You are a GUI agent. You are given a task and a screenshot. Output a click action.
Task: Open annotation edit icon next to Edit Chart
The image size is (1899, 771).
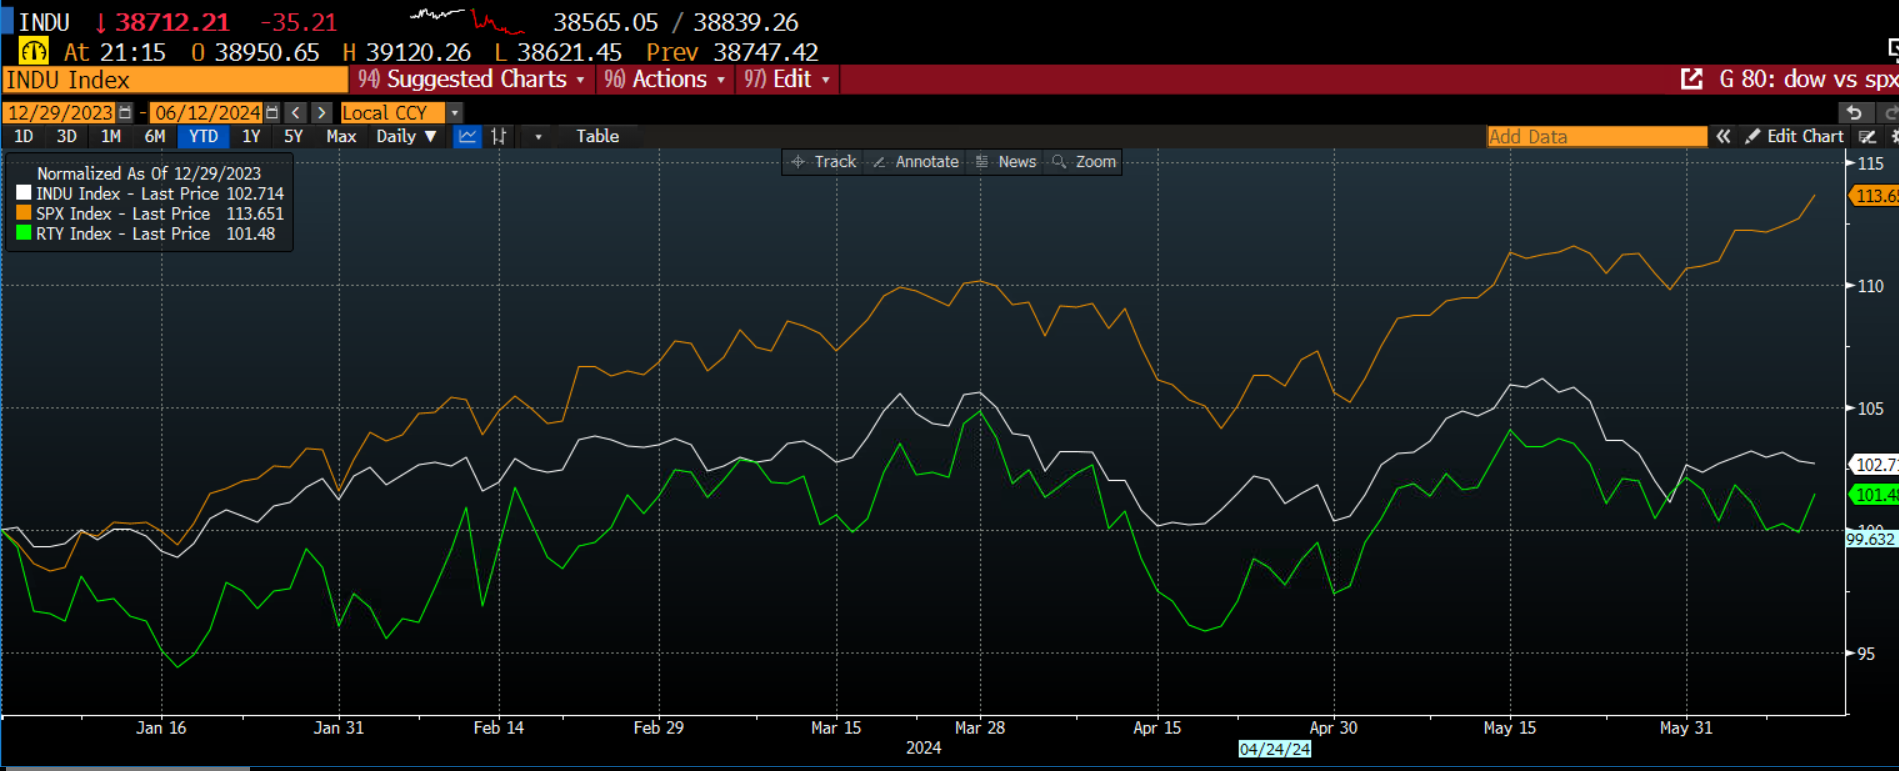tap(1867, 137)
